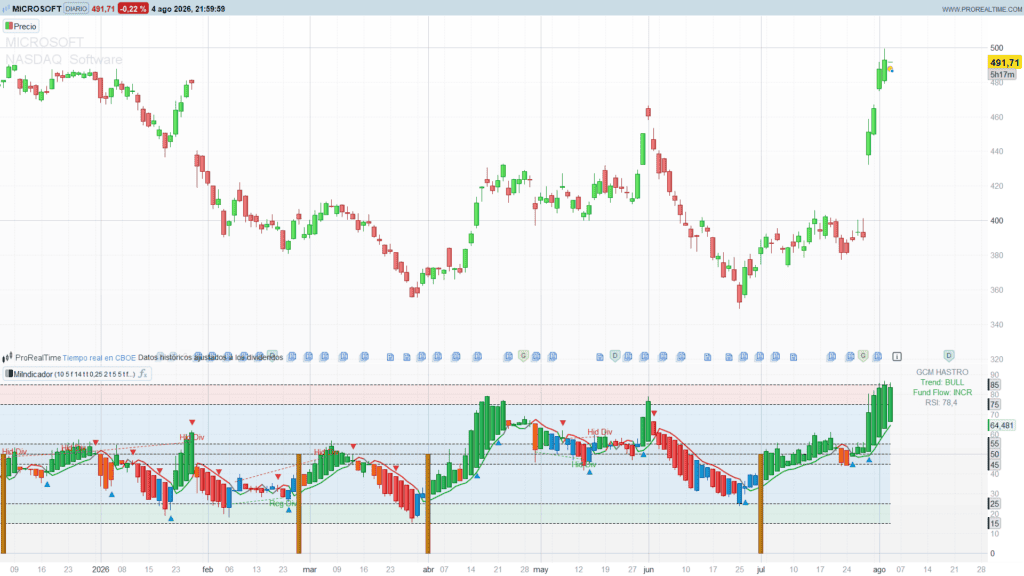Click the 'ago' label on time axis
Viewport: 1024px width, 576px height.
pyautogui.click(x=880, y=569)
